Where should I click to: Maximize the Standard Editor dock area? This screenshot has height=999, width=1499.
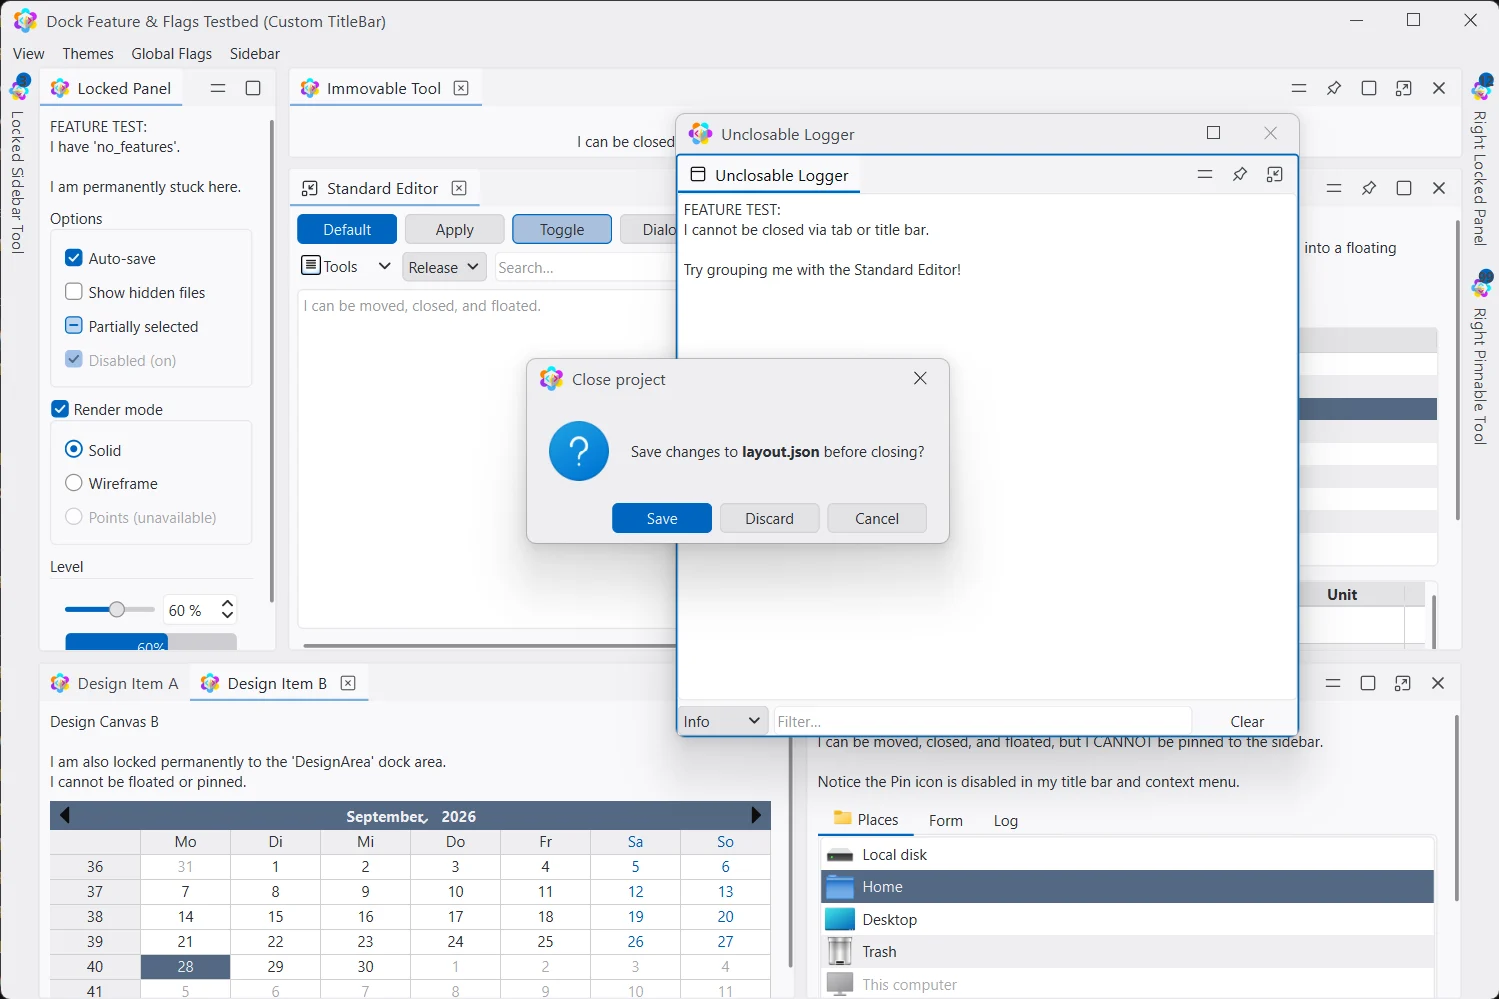tap(1404, 188)
